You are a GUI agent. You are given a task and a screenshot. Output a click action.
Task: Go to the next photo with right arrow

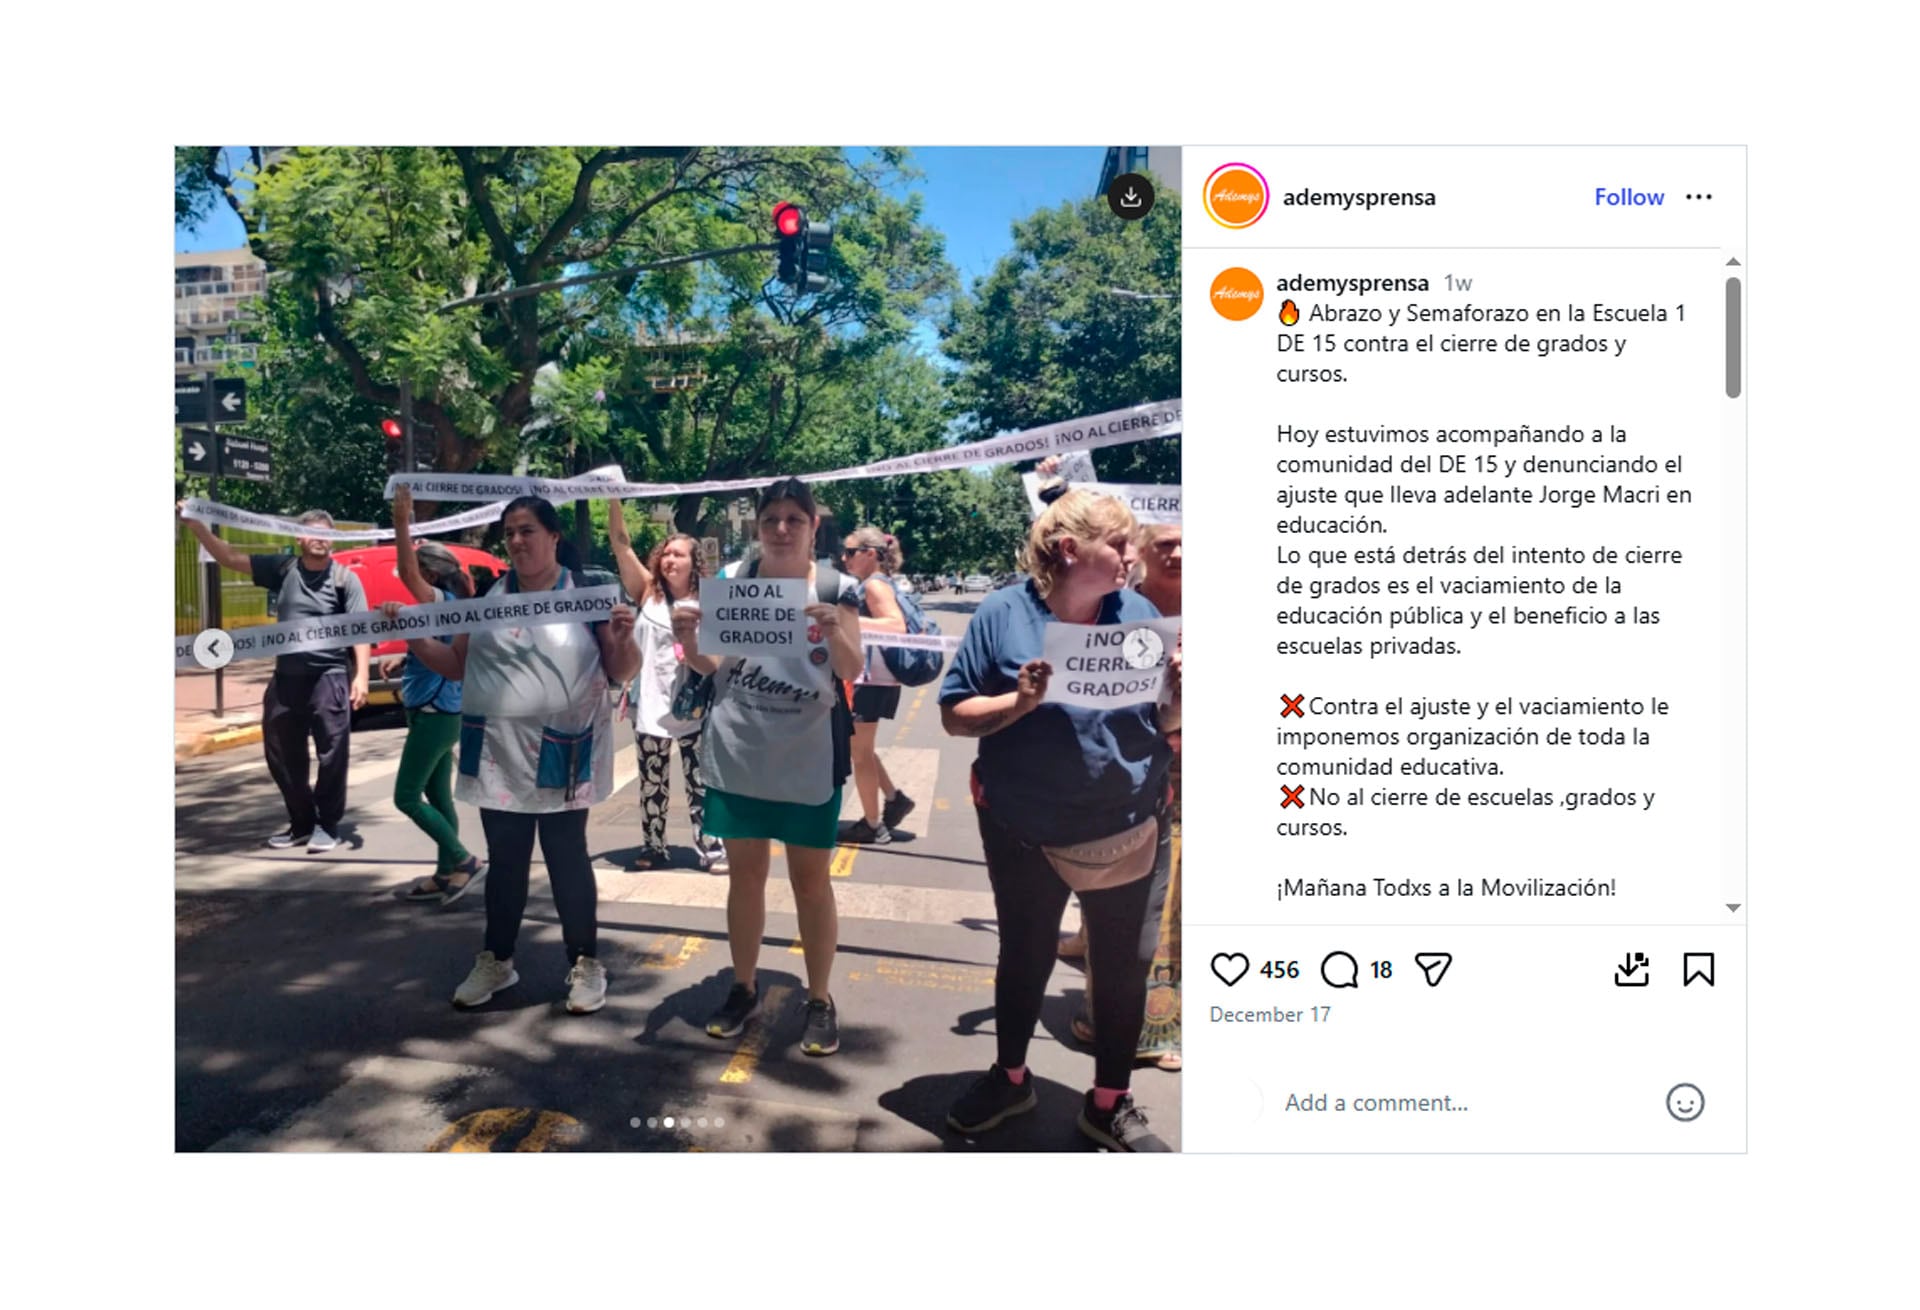click(1142, 648)
